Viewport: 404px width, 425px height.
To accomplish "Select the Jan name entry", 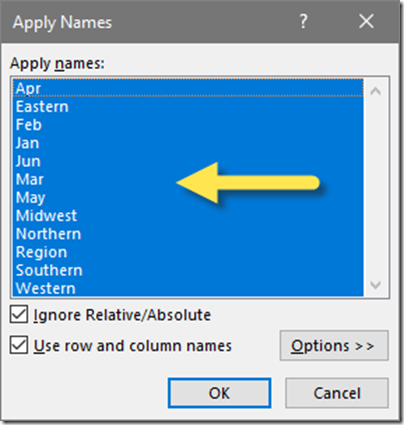I will 188,143.
